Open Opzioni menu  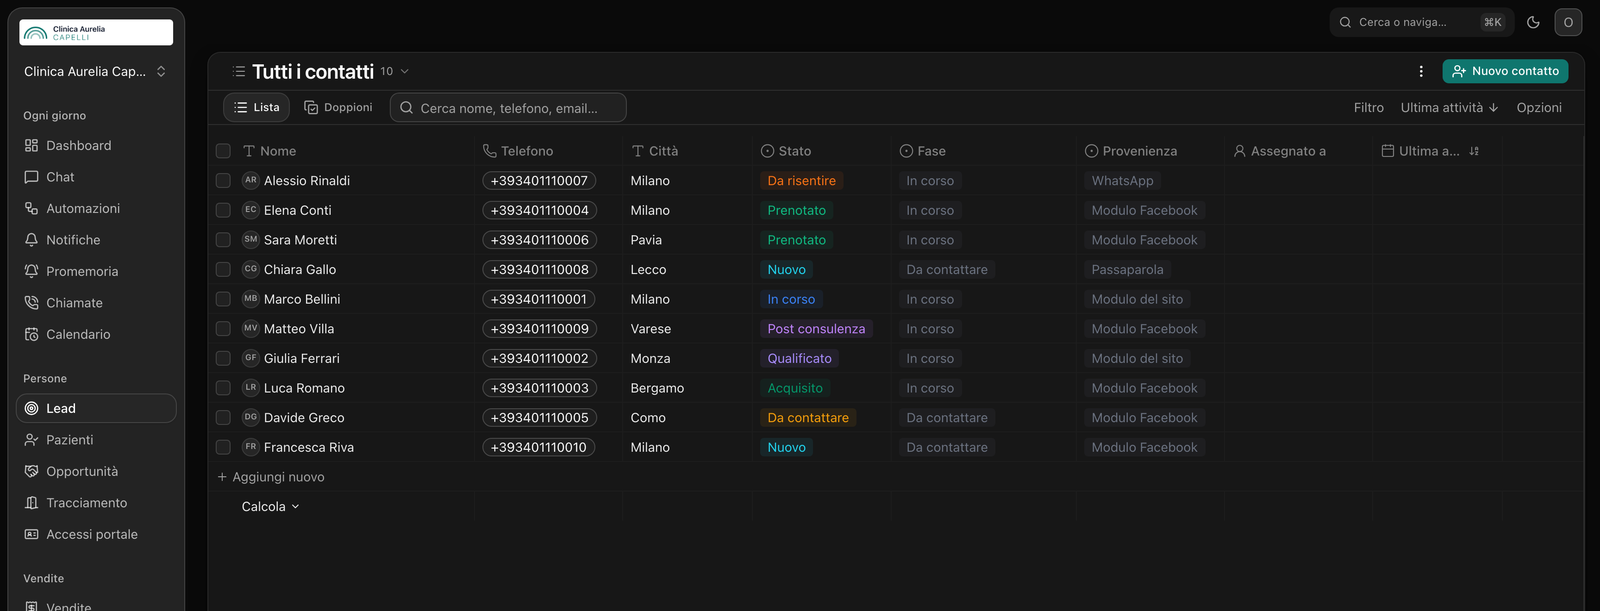(1539, 107)
